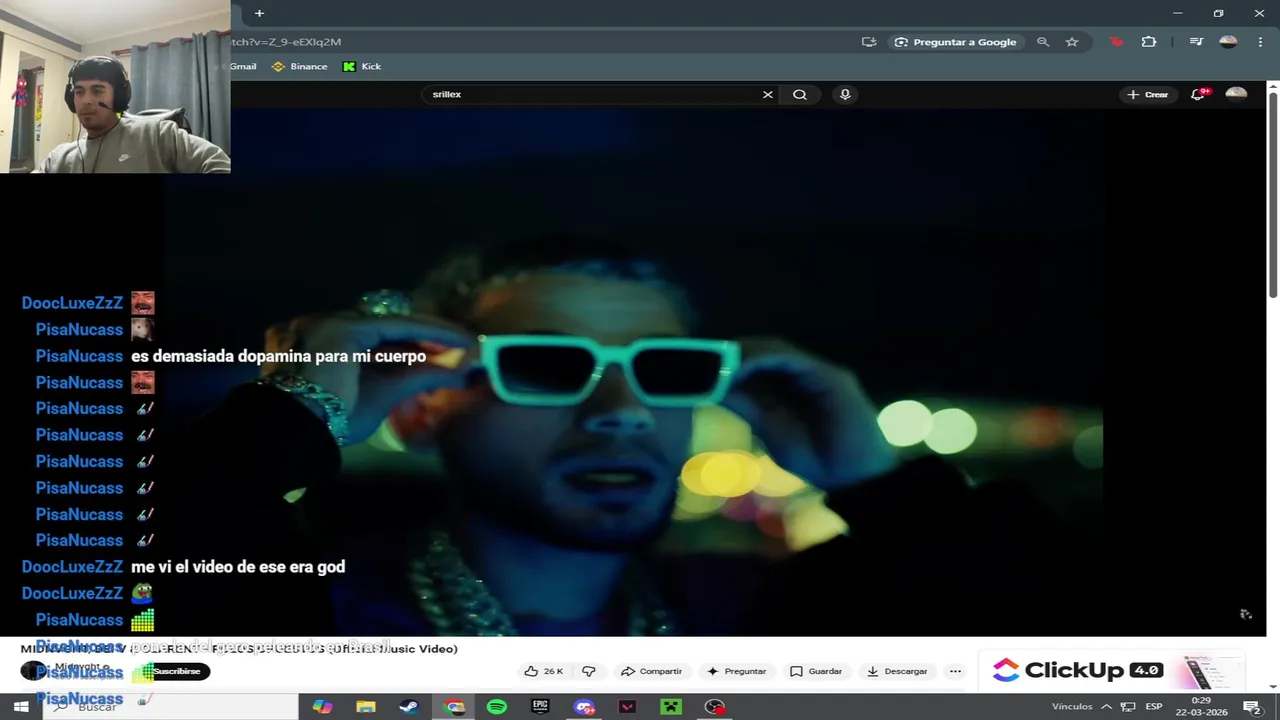Open the YouTube account avatar menu
The image size is (1280, 720).
pos(1236,94)
